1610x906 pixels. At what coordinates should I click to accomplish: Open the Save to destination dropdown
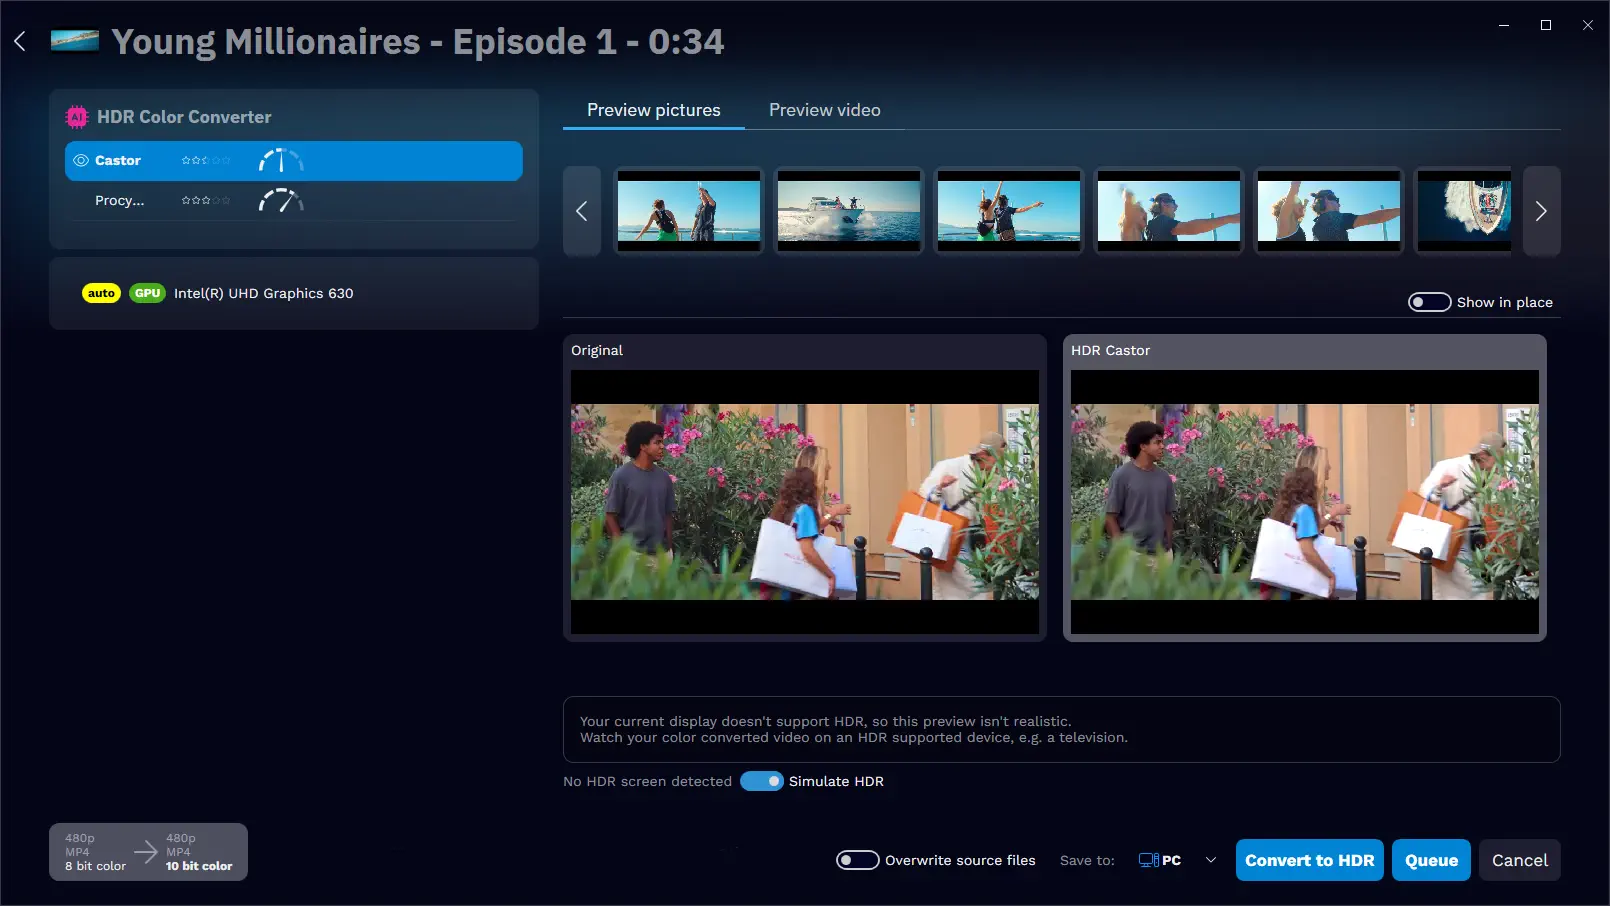click(x=1211, y=860)
